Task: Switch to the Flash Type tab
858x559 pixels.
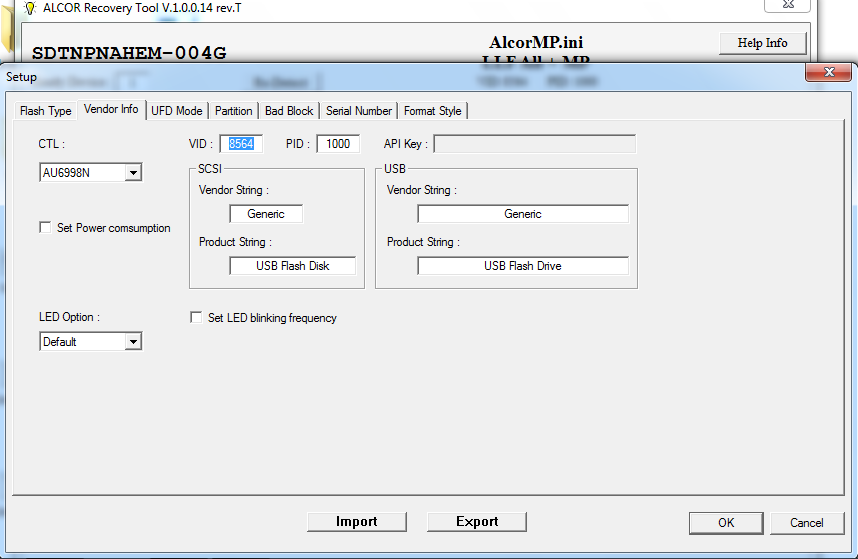Action: [45, 110]
